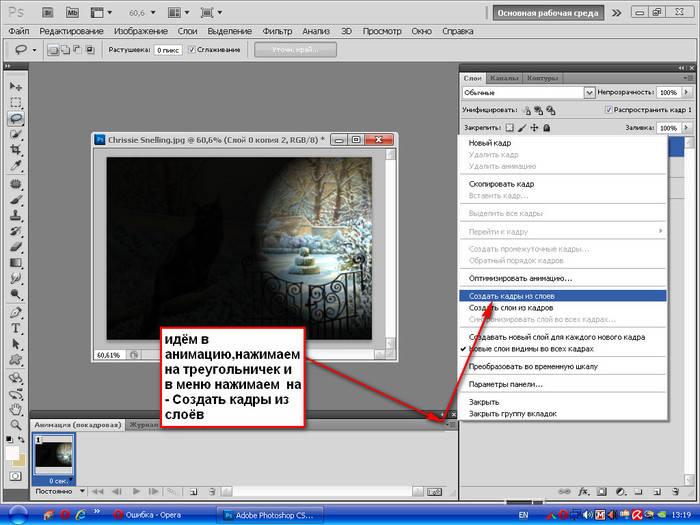The height and width of the screenshot is (525, 700).
Task: Select the Pen tool
Action: [x=16, y=312]
